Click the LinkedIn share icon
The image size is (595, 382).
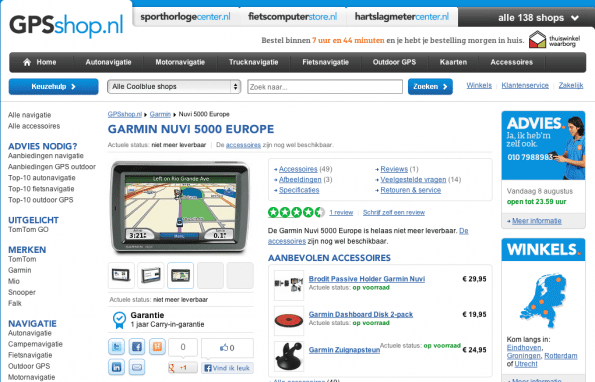click(x=116, y=367)
